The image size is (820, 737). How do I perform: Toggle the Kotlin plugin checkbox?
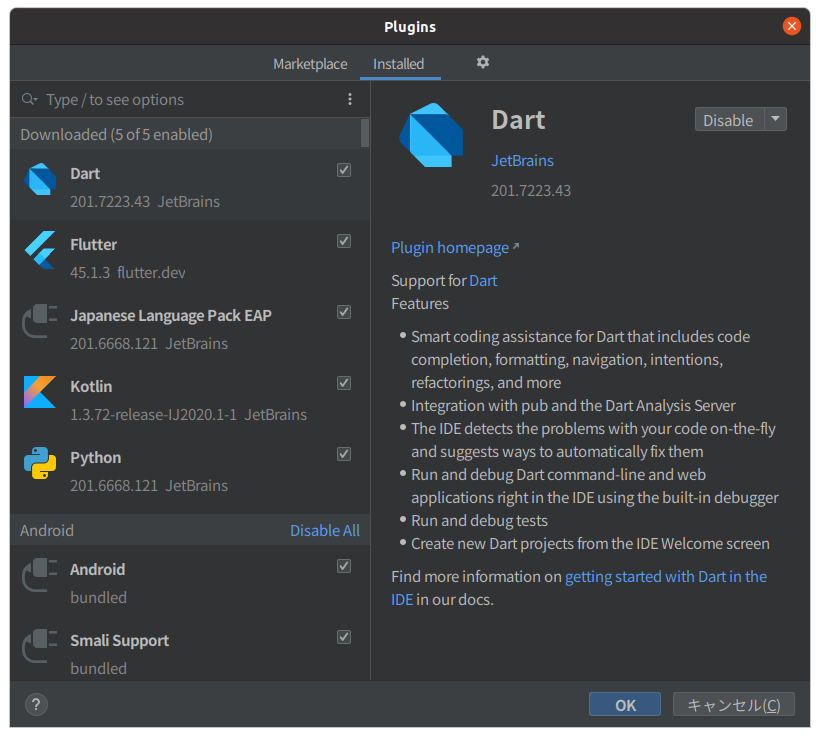coord(344,383)
